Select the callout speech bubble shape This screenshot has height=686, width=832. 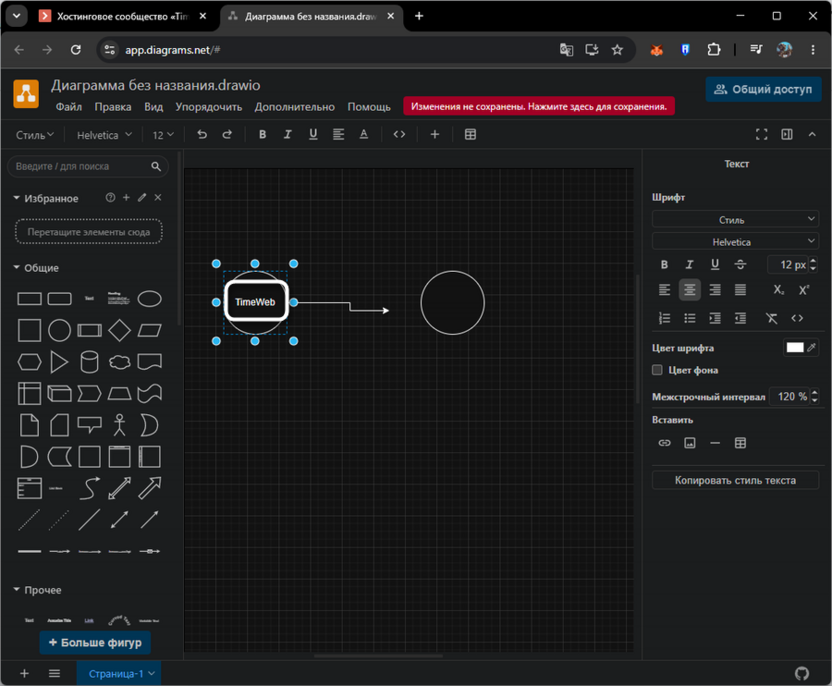(89, 425)
